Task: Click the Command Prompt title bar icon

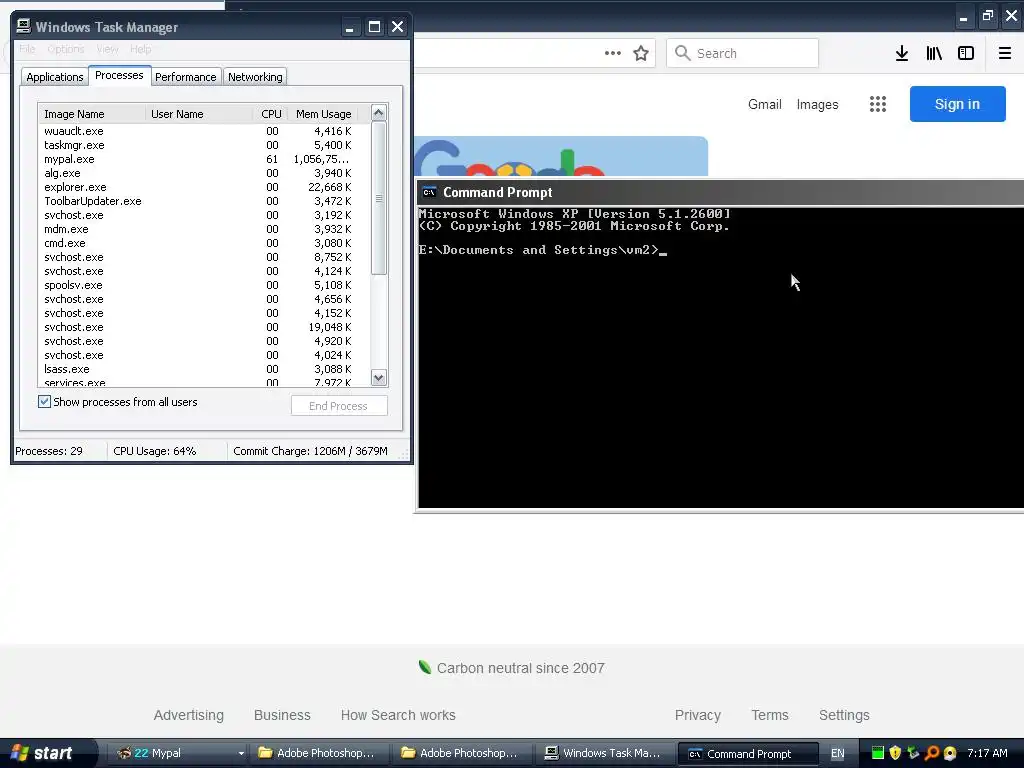Action: [429, 192]
